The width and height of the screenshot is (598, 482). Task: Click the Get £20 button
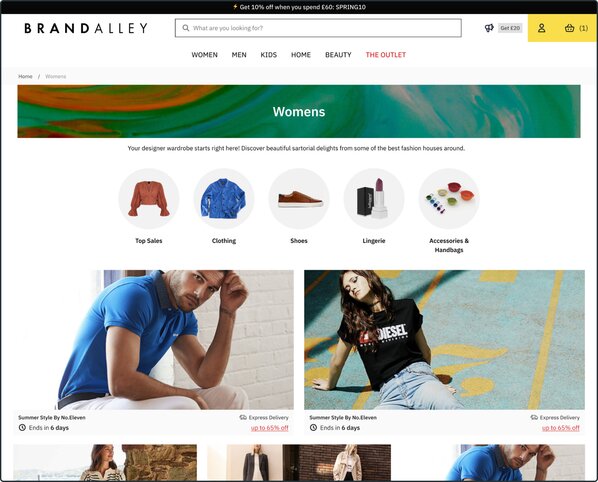510,28
